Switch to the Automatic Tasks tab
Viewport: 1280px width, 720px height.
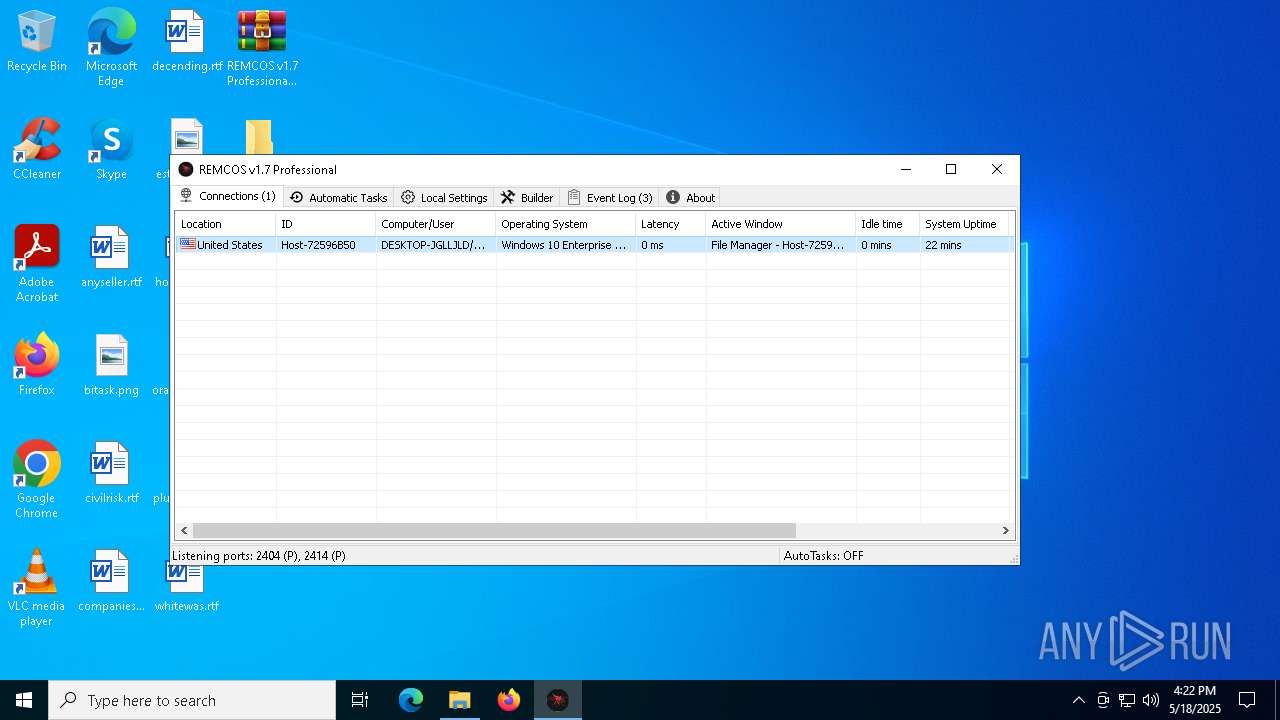[338, 198]
